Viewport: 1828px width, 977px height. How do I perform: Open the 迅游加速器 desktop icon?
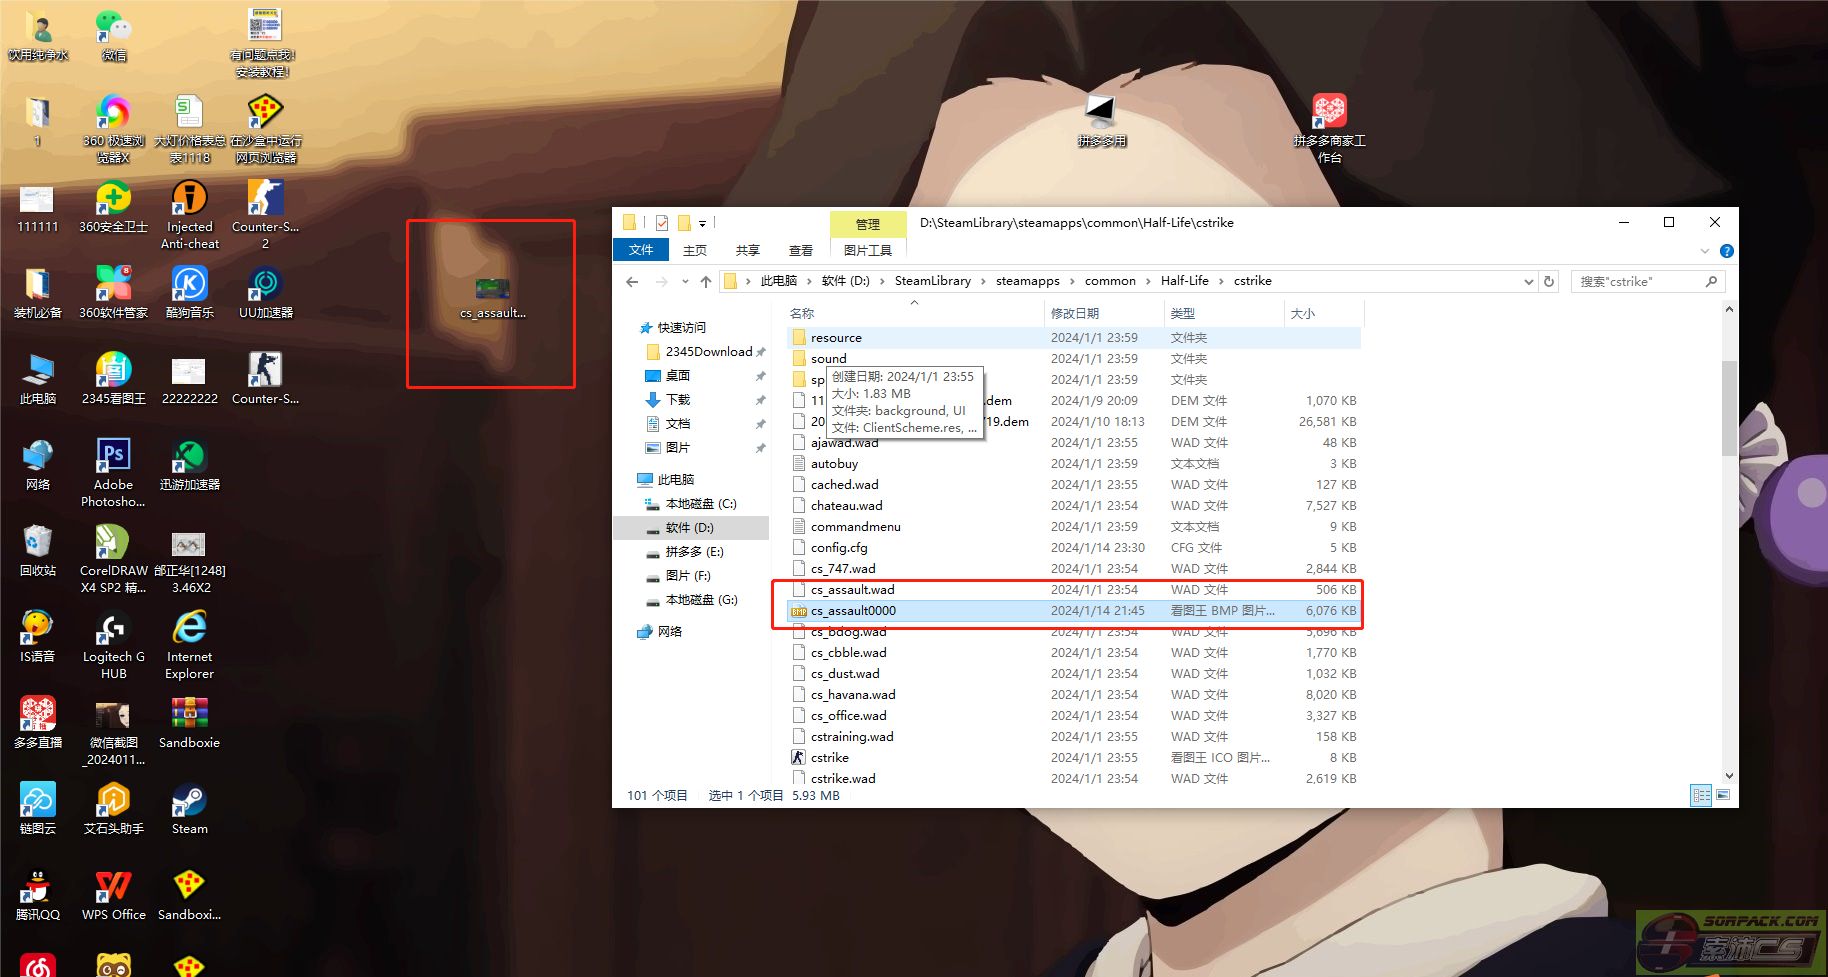click(189, 465)
